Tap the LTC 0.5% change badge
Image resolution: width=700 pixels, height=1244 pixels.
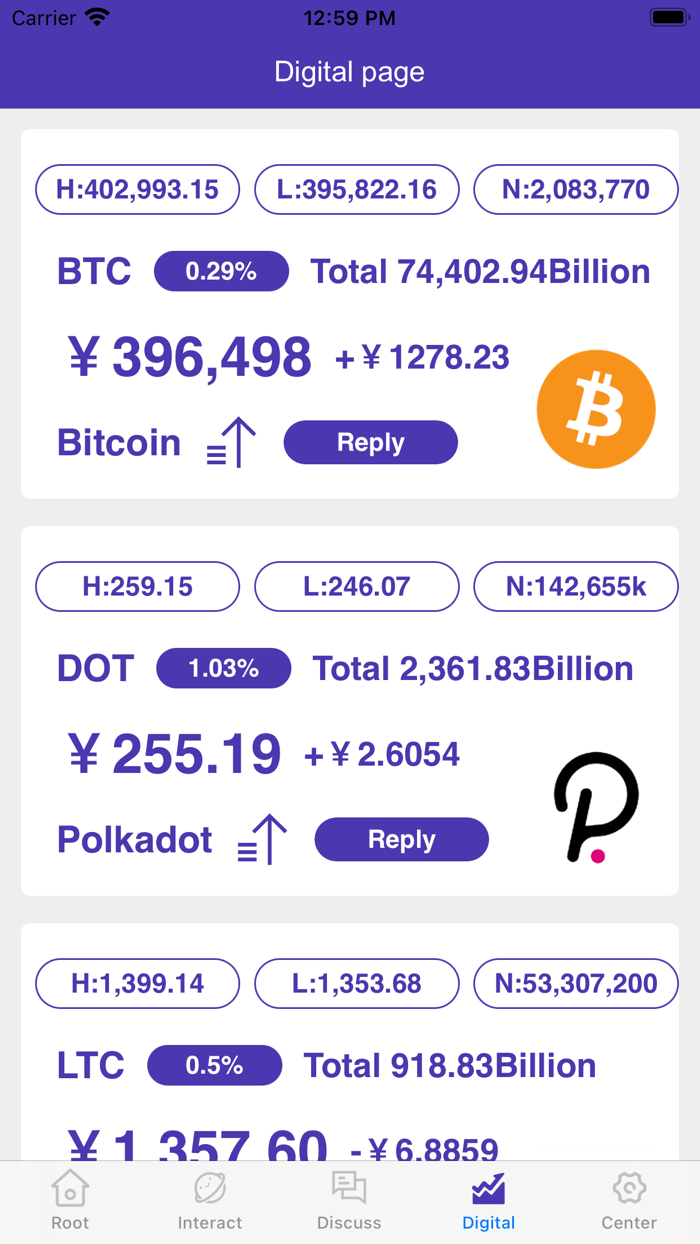click(x=214, y=1065)
